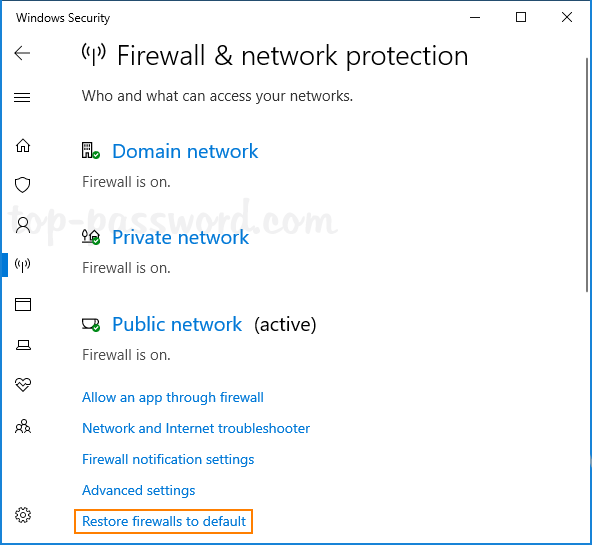Open Public network settings
Viewport: 592px width, 545px height.
pyautogui.click(x=177, y=324)
